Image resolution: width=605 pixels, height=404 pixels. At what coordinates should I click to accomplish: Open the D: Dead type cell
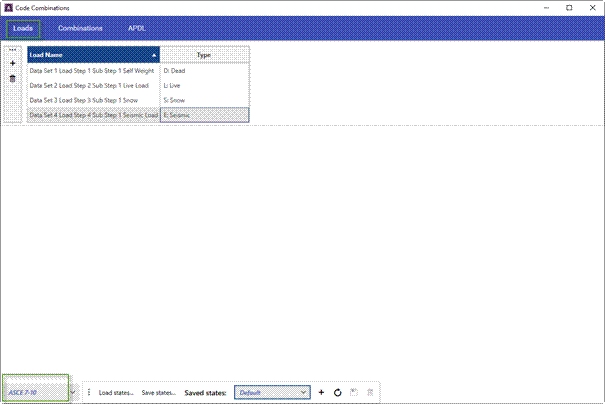204,71
